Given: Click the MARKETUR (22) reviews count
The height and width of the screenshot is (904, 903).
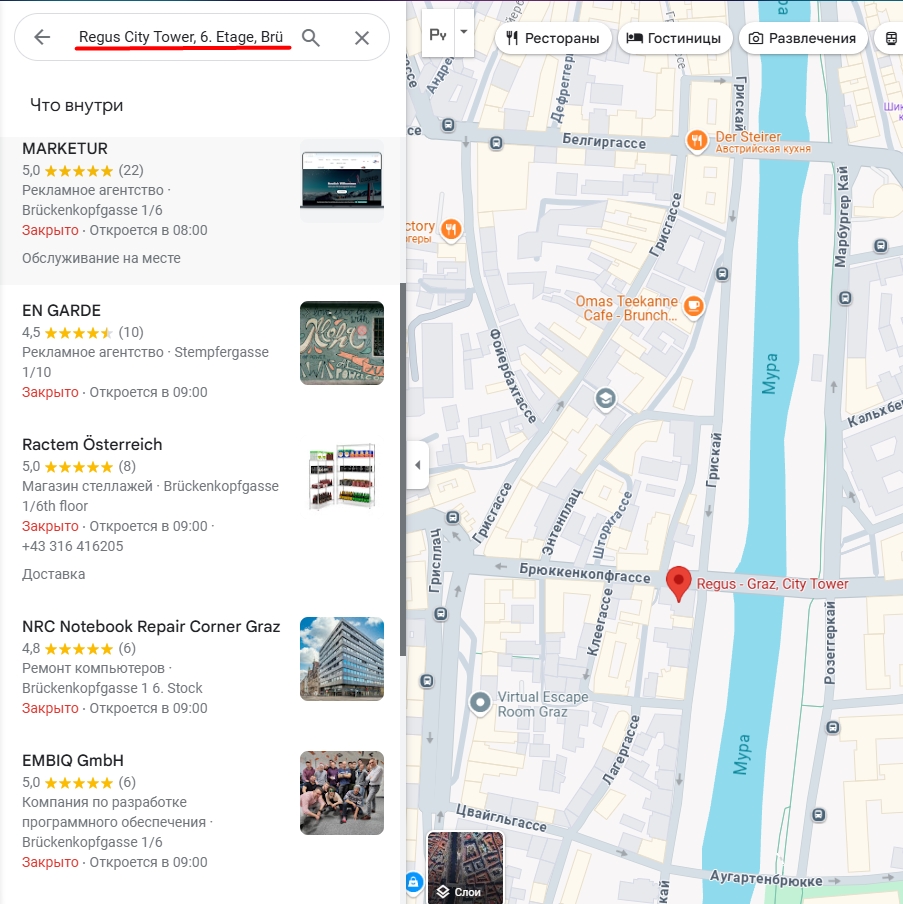Looking at the screenshot, I should pos(131,171).
